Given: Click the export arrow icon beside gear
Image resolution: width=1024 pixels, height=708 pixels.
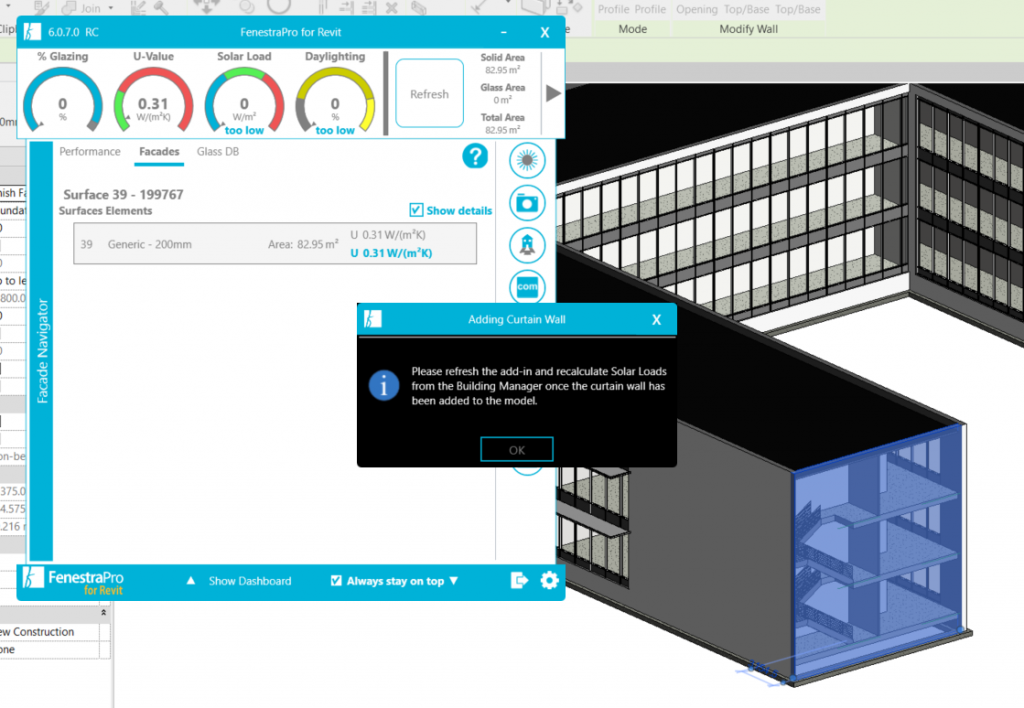Looking at the screenshot, I should [519, 580].
